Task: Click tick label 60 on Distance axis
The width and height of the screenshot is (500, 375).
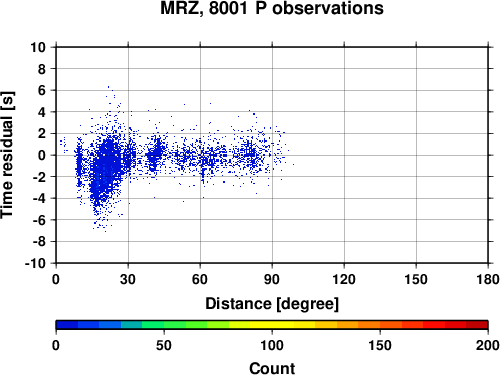Action: (x=200, y=279)
